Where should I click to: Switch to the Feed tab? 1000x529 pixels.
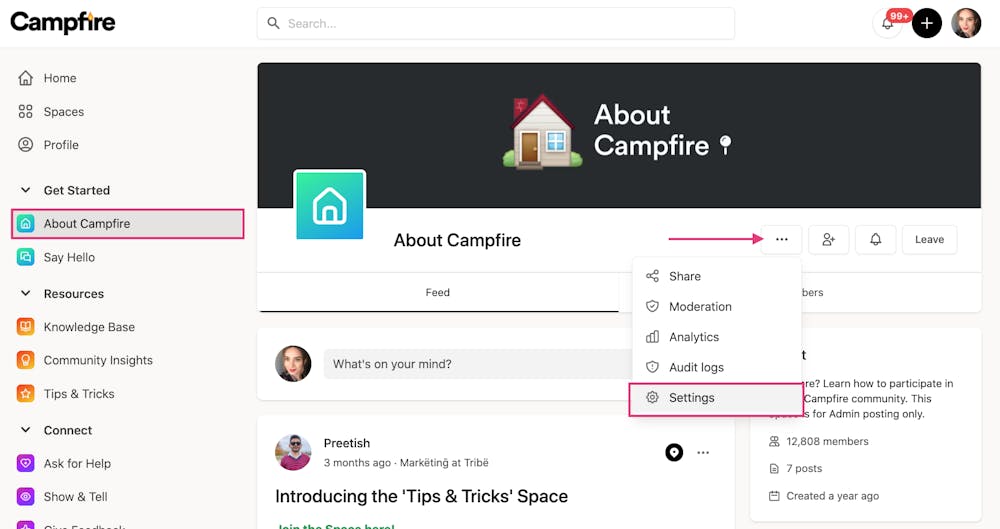[x=438, y=293]
